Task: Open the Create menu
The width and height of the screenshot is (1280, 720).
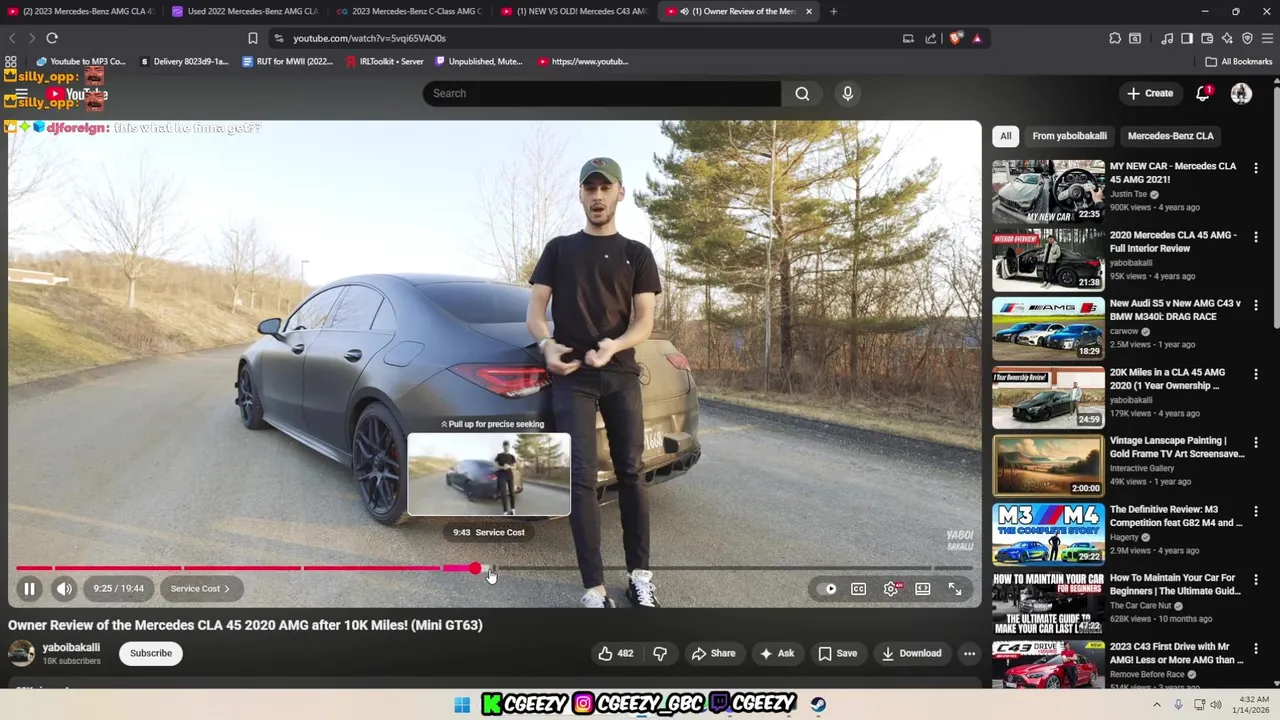Action: point(1149,93)
